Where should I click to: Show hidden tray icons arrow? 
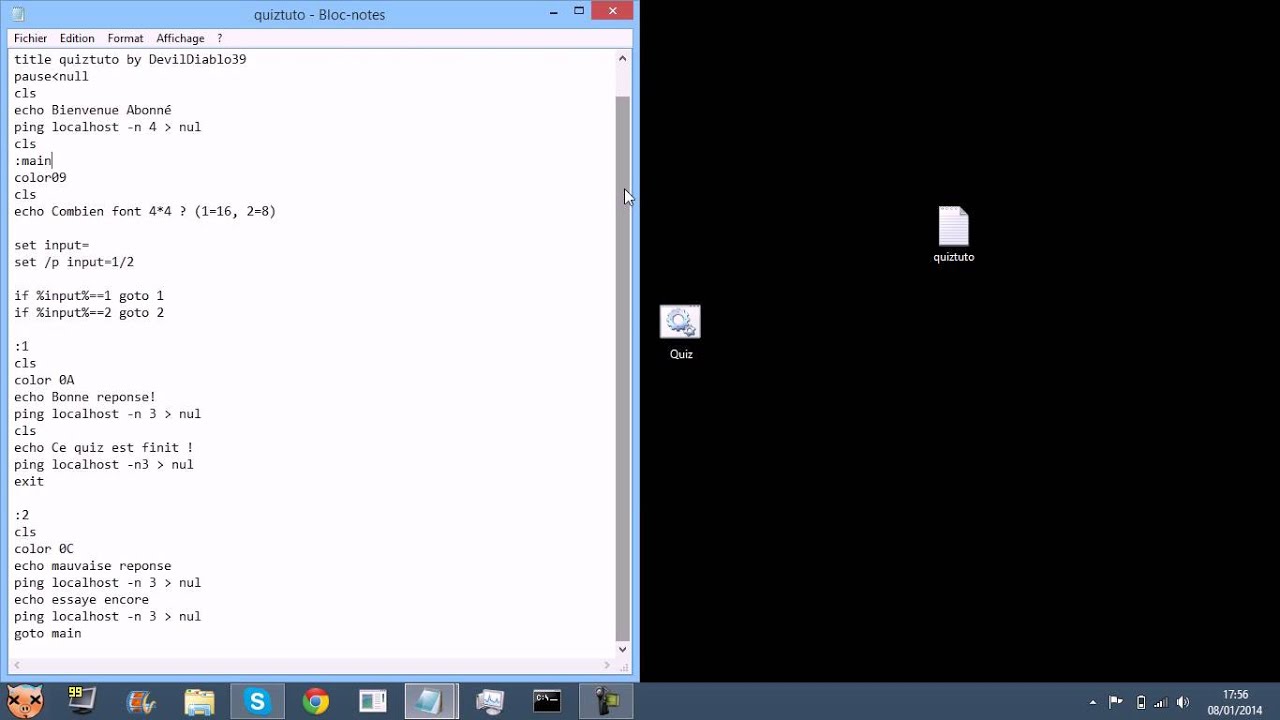point(1093,702)
